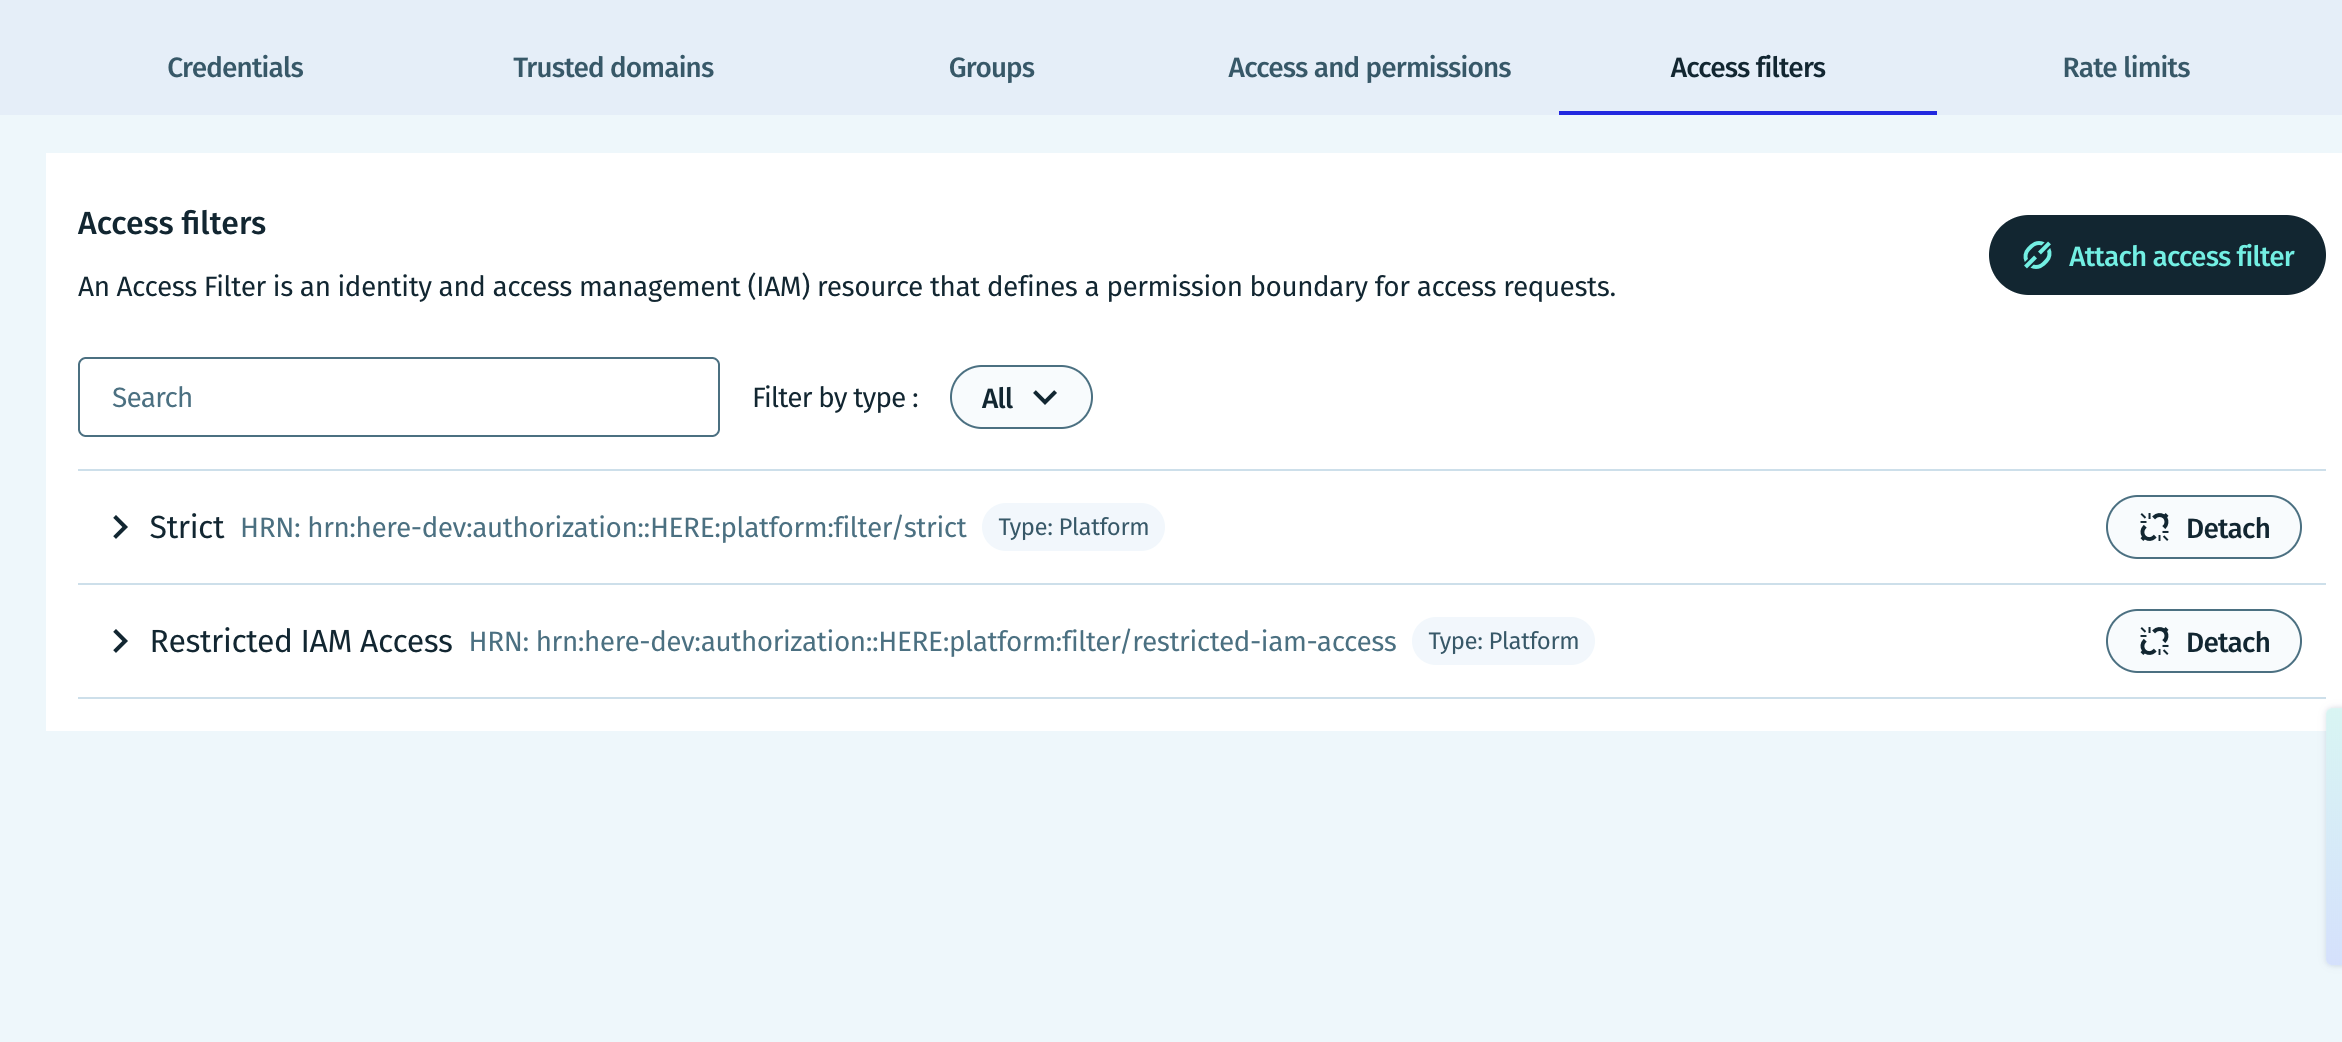The height and width of the screenshot is (1042, 2342).
Task: Select the Strict filter name
Action: 187,527
